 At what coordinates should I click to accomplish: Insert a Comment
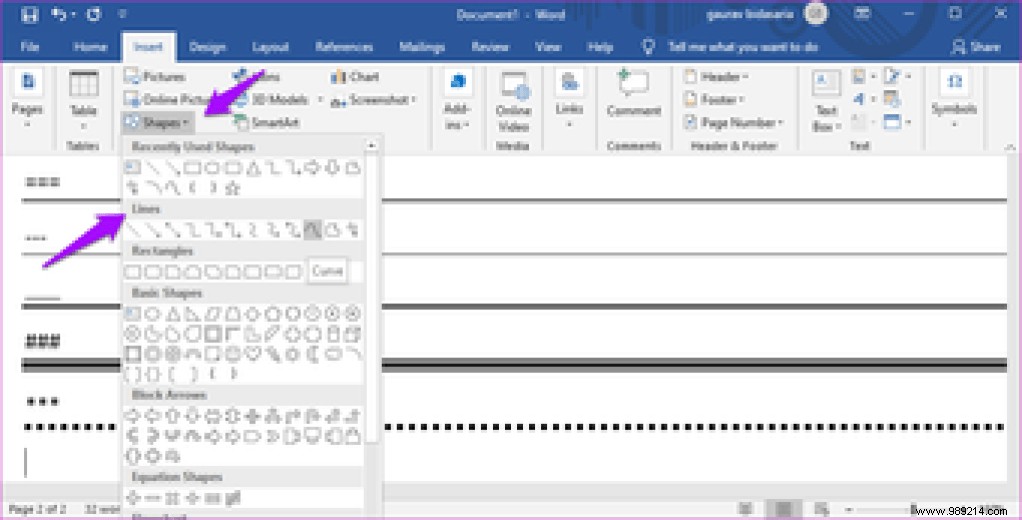click(x=634, y=95)
